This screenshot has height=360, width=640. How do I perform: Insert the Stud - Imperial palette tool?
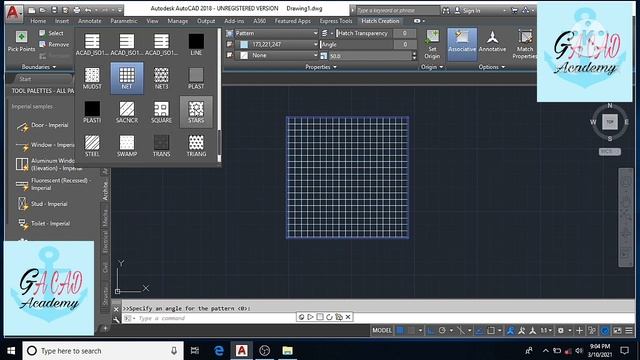(x=42, y=204)
